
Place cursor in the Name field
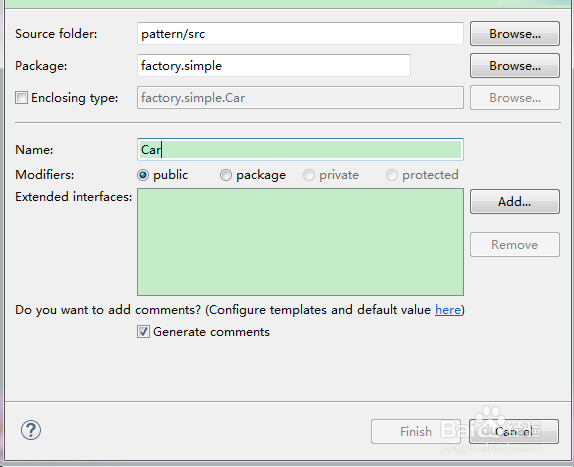[300, 150]
